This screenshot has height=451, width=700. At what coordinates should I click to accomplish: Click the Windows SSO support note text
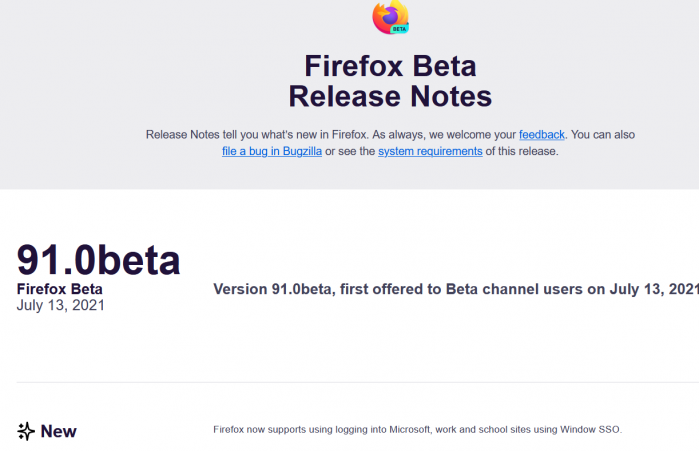[x=417, y=430]
